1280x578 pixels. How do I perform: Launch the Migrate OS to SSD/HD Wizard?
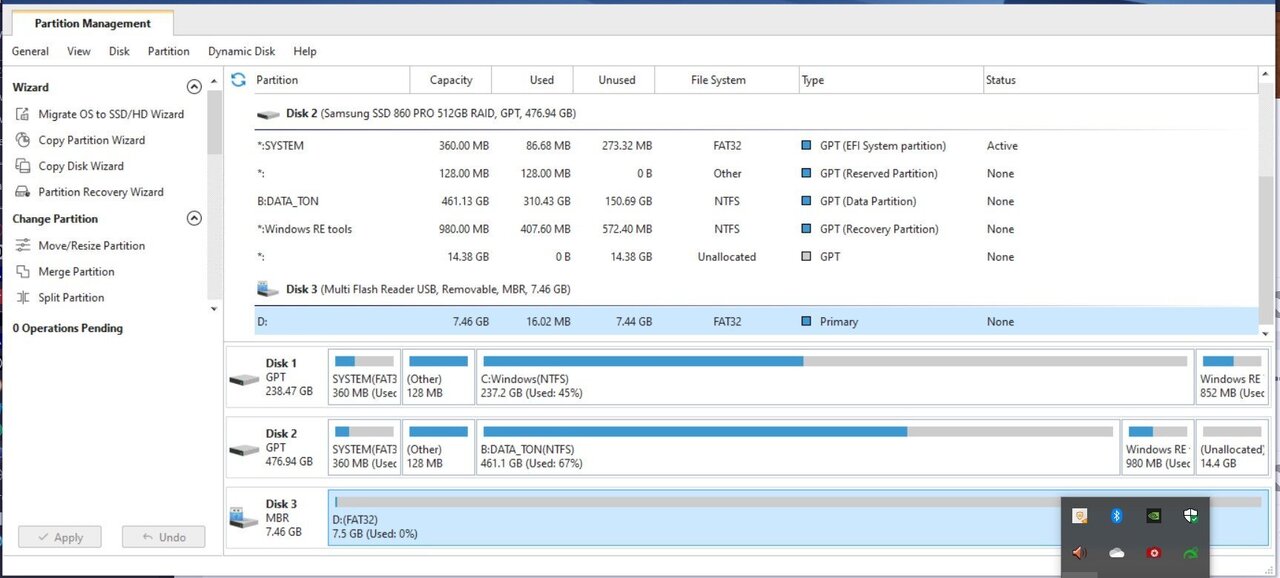110,114
